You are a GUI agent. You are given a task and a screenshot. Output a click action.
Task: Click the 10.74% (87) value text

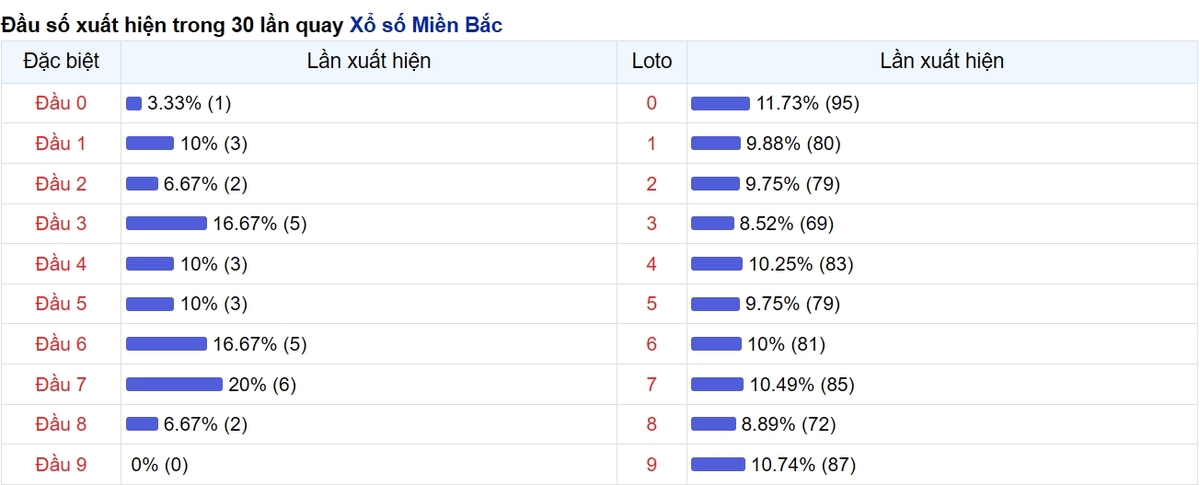(803, 464)
